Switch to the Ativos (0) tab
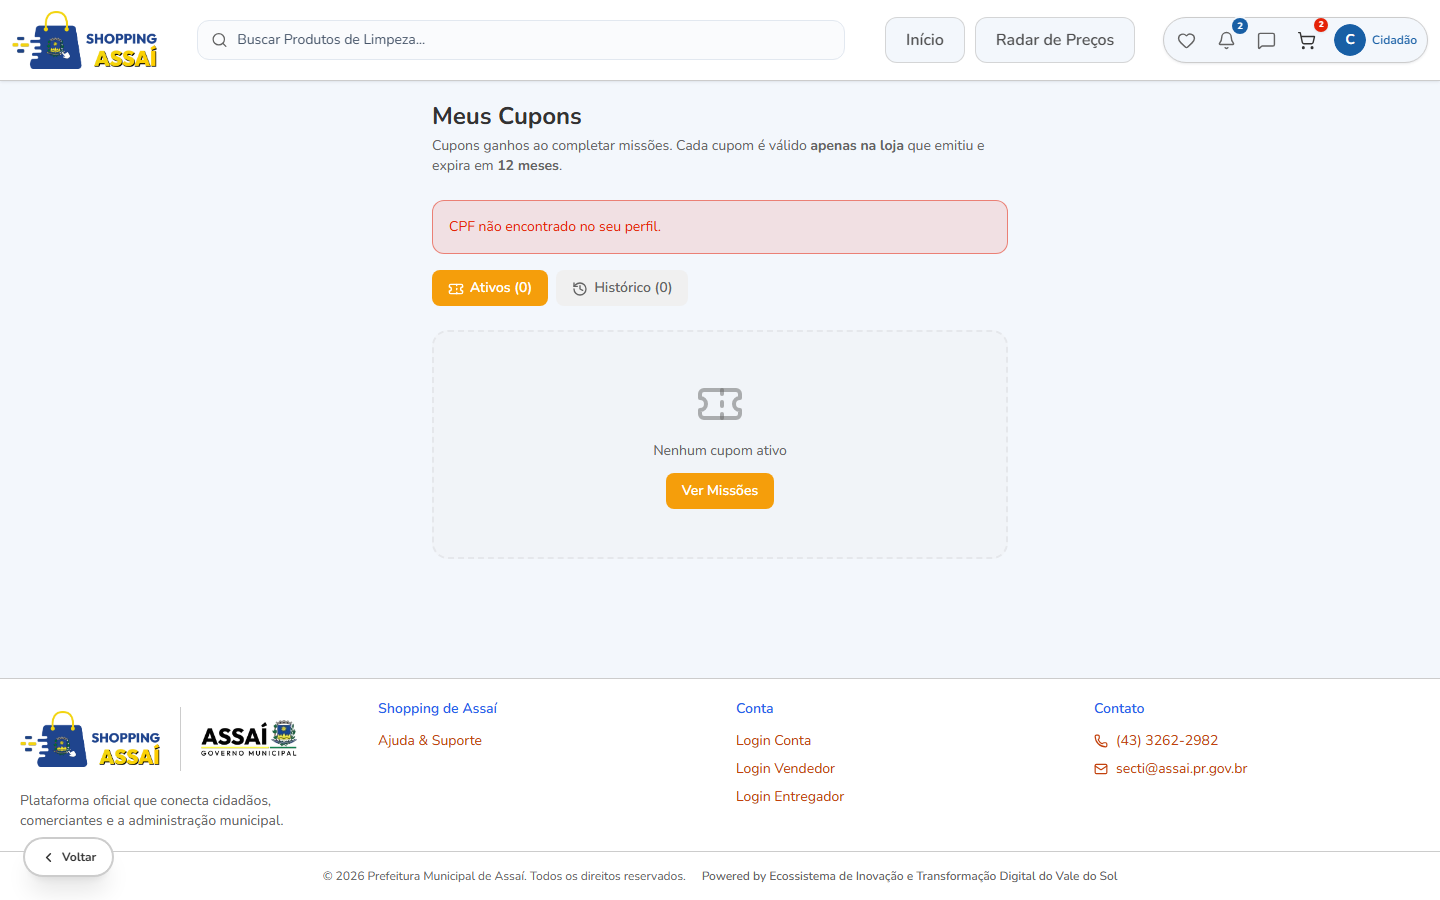1440x900 pixels. pyautogui.click(x=490, y=288)
